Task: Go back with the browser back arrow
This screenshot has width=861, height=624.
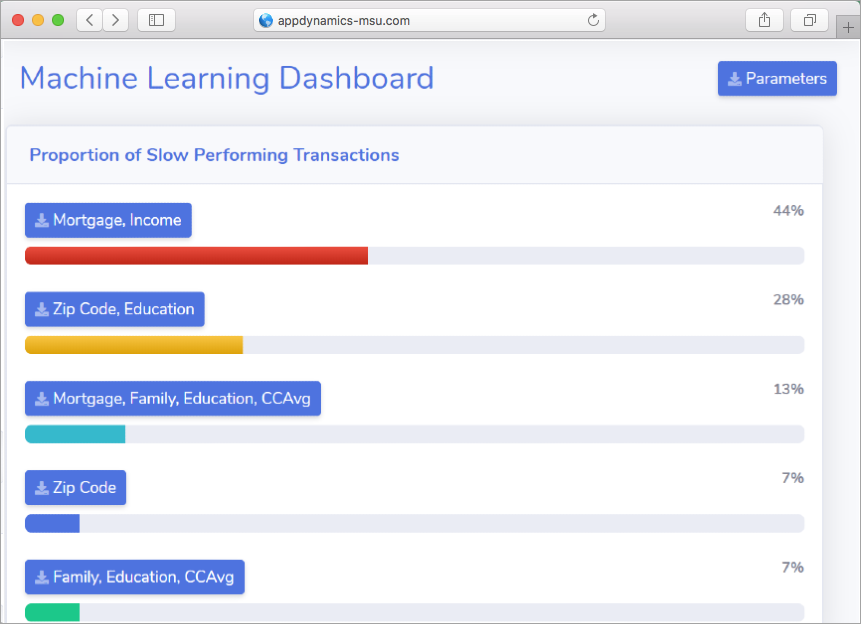Action: click(90, 20)
